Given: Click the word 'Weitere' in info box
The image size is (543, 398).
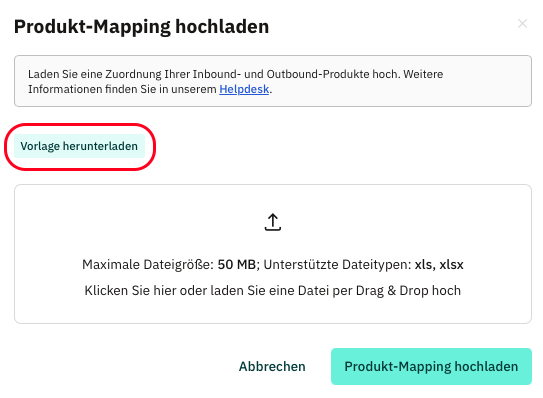Looking at the screenshot, I should [x=423, y=74].
